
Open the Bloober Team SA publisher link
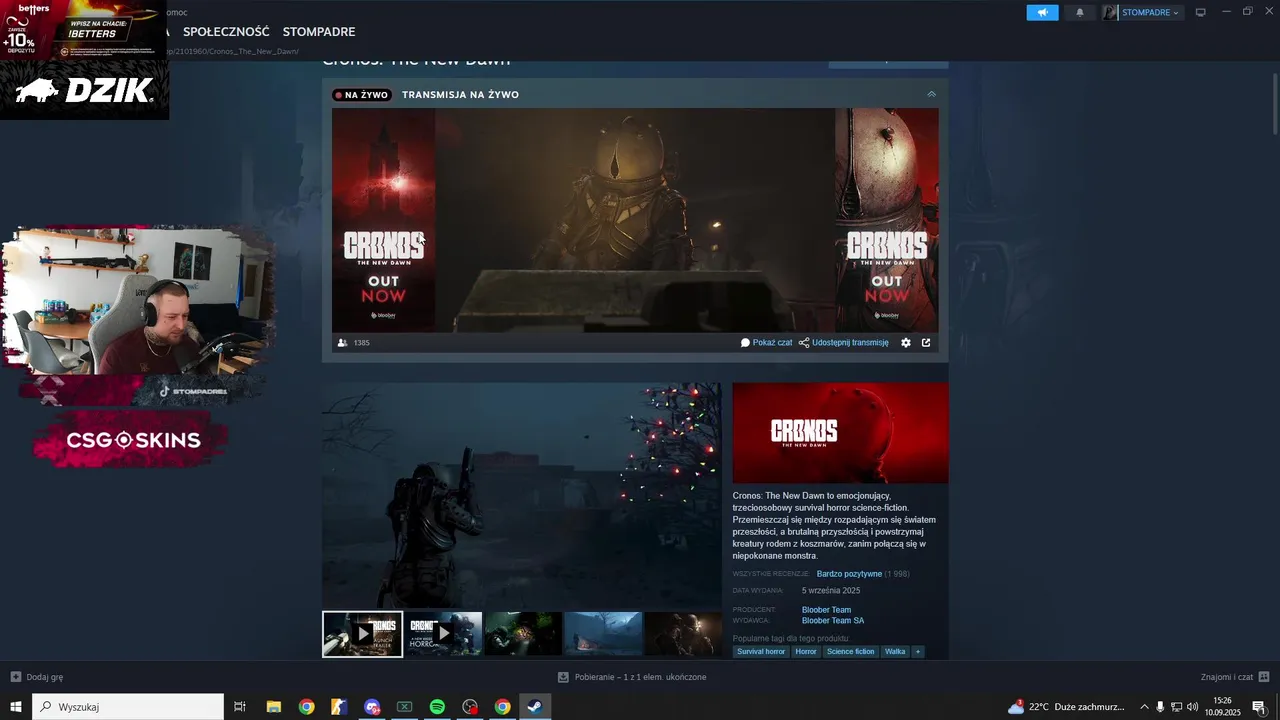[x=833, y=621]
